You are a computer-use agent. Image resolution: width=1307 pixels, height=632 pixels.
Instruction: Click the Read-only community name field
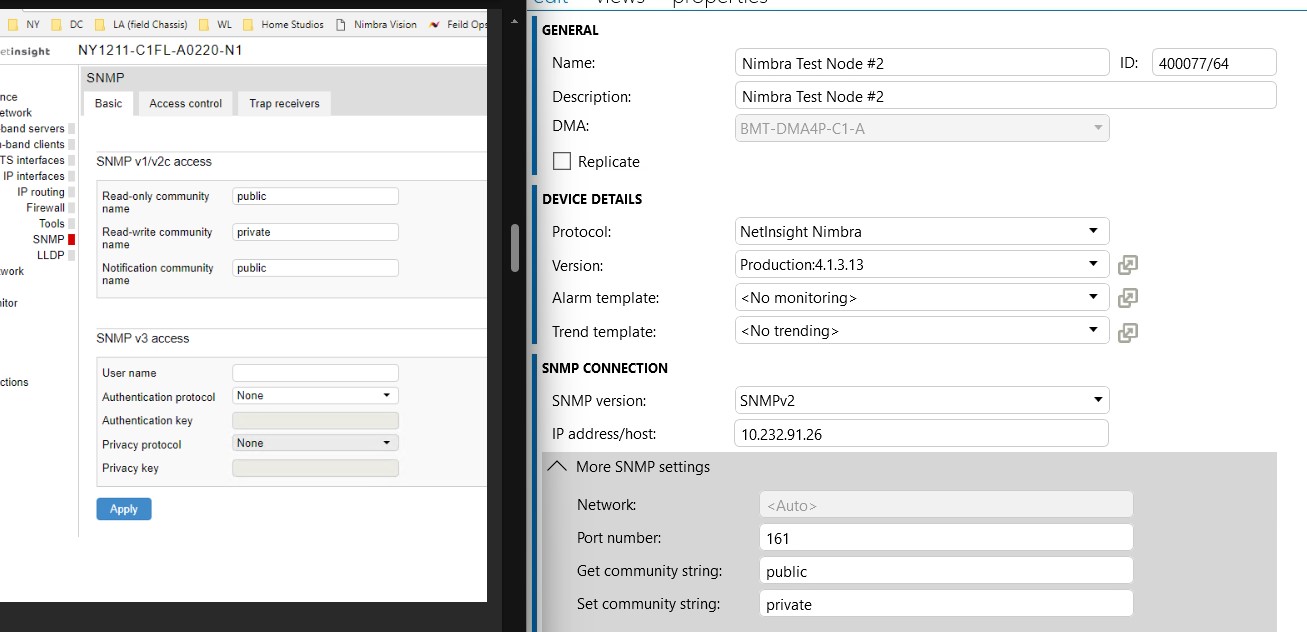point(315,196)
